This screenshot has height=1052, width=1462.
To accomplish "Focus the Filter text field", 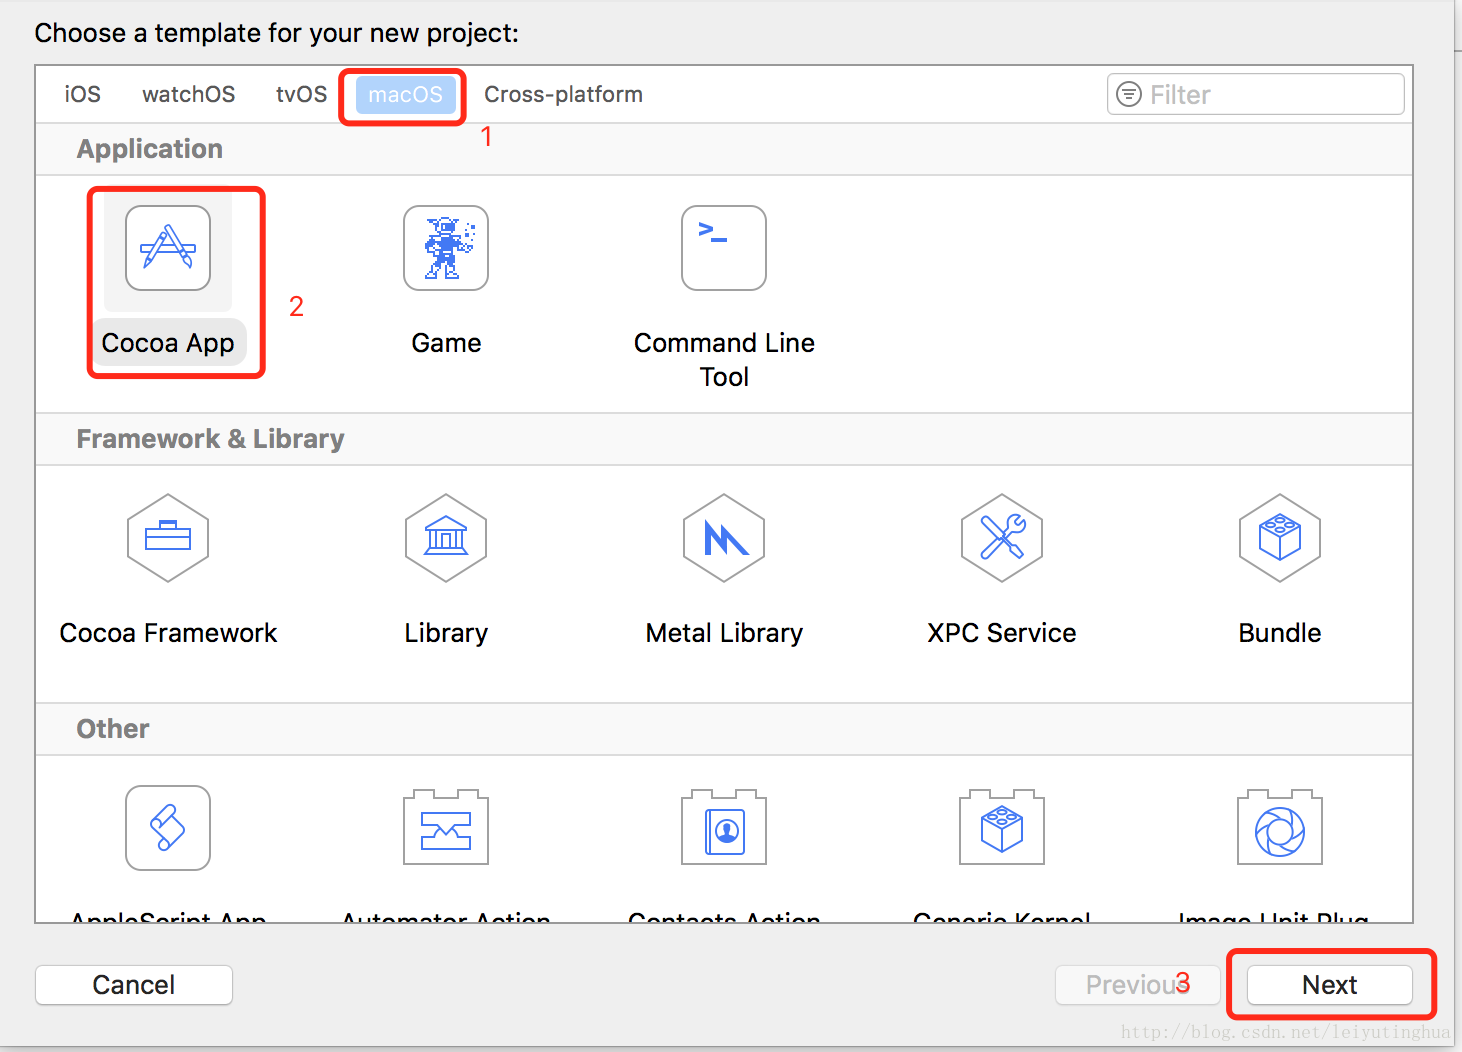I will coord(1256,94).
